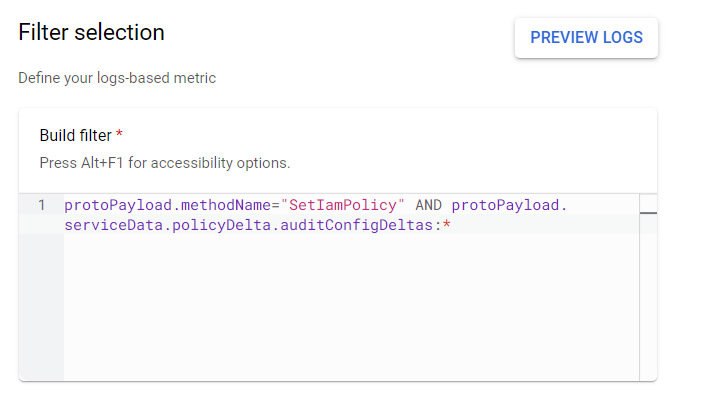Click the empty gutter below line number 1
This screenshot has height=403, width=704.
[x=42, y=300]
